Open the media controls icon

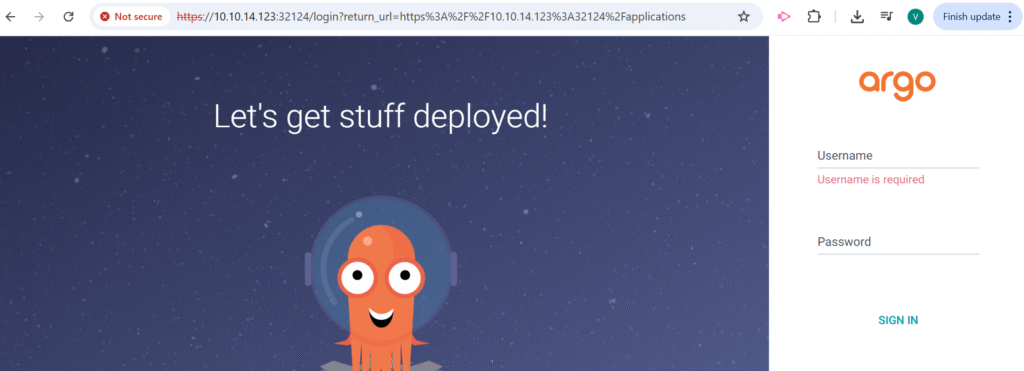click(886, 17)
